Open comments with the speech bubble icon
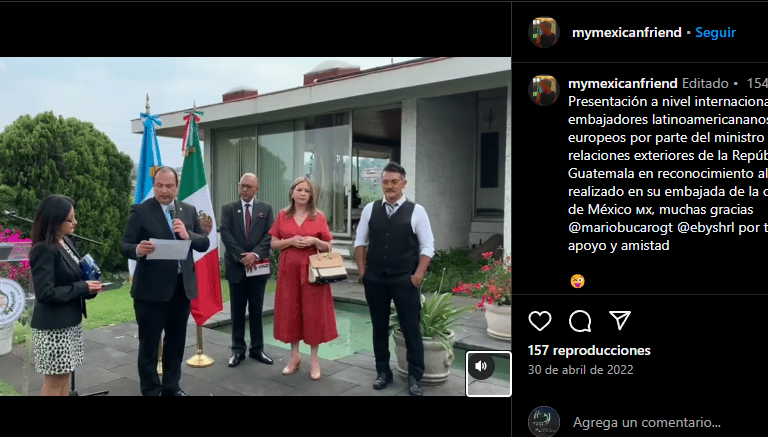768x437 pixels. point(580,321)
